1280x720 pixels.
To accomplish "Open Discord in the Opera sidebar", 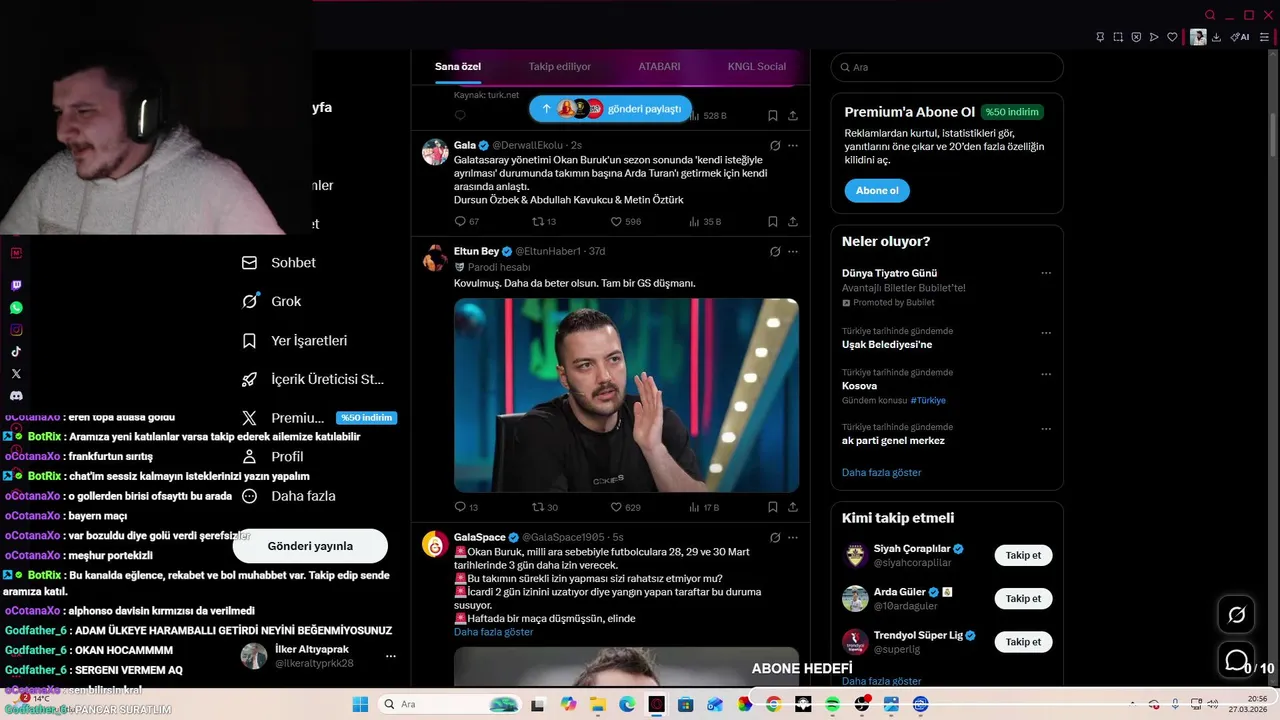I will point(16,396).
